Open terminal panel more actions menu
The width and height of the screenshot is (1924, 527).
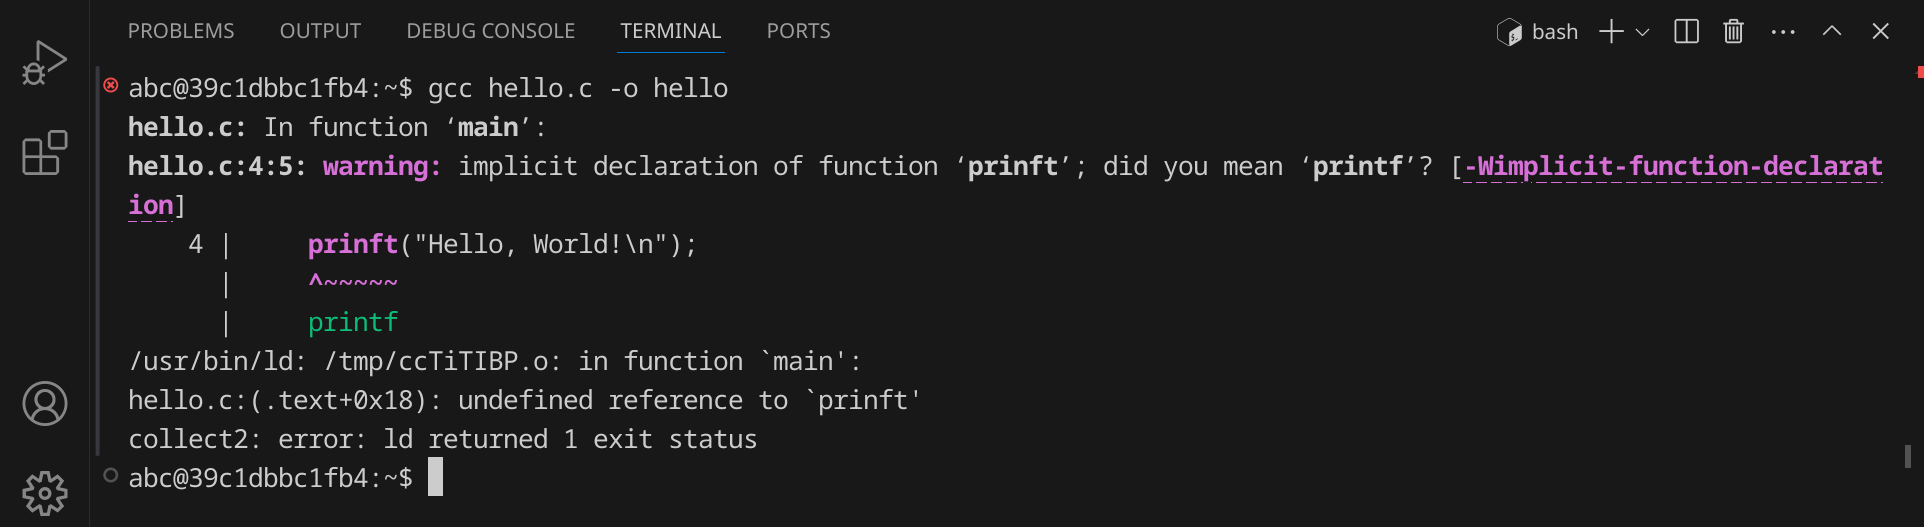pyautogui.click(x=1782, y=32)
